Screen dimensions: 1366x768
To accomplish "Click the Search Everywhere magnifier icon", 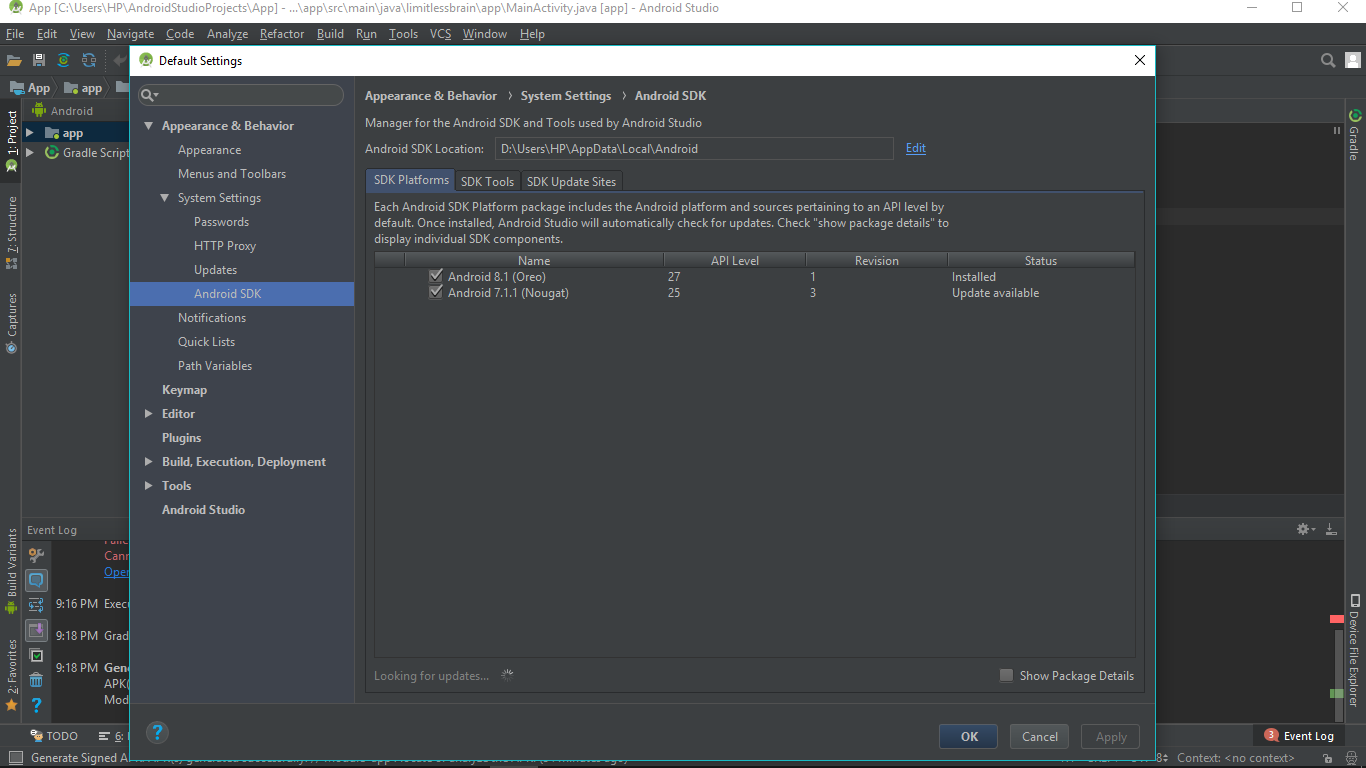I will pos(1328,60).
